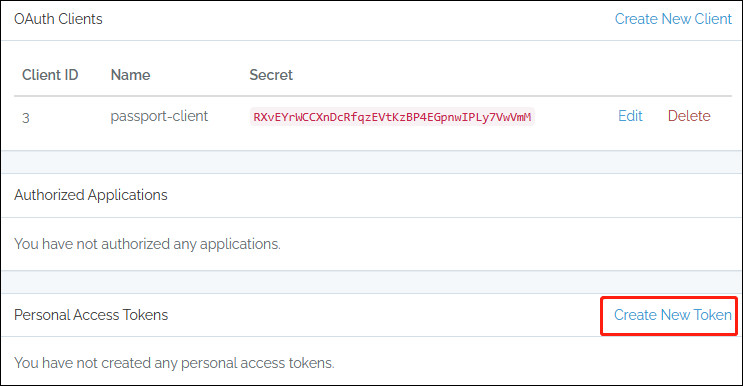Delete the passport-client OAuth client
743x386 pixels.
(689, 116)
